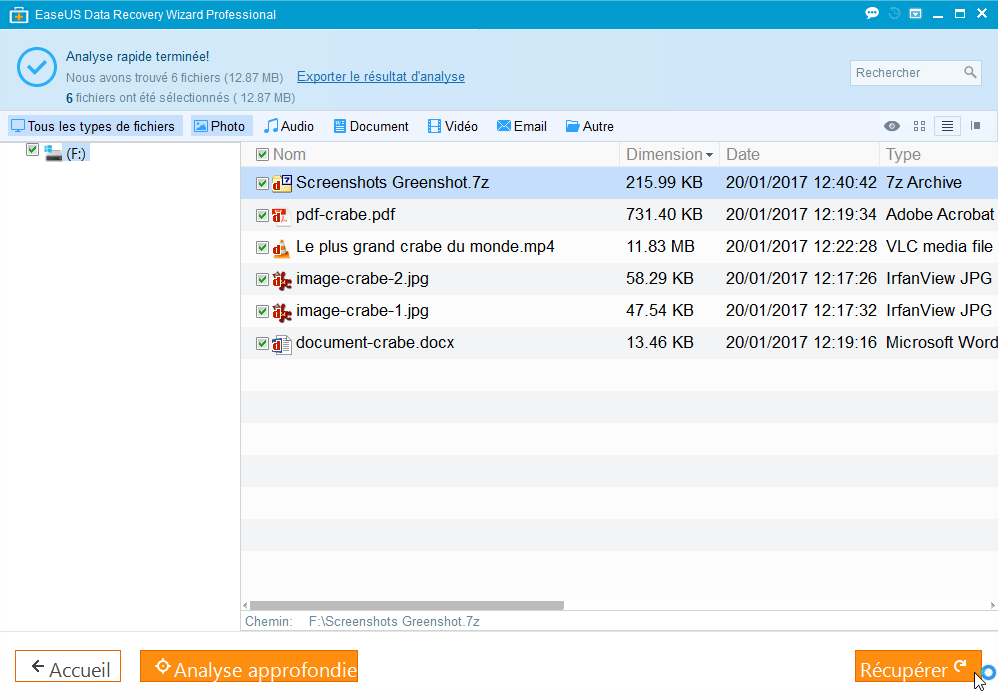
Task: Uncheck the pdf-crabe.pdf checkbox
Action: click(262, 216)
